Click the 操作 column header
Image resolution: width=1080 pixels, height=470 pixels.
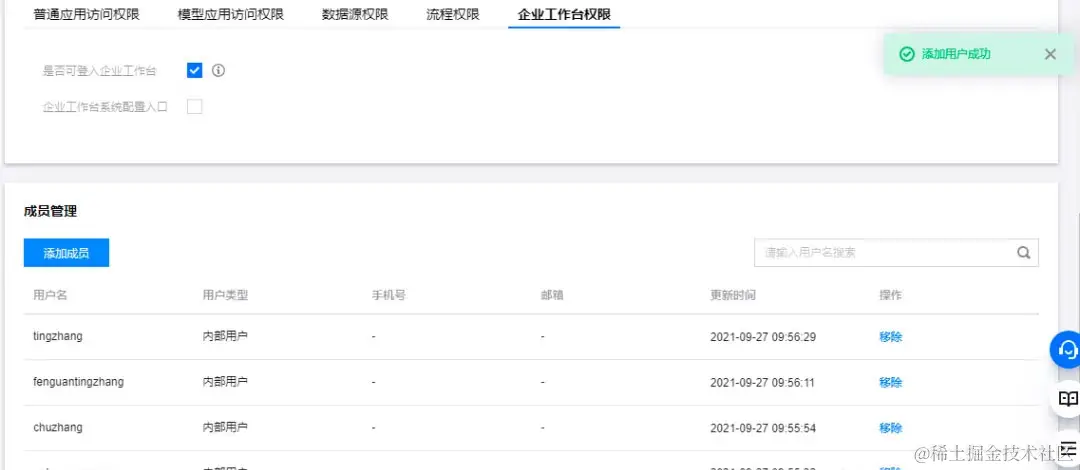point(891,296)
